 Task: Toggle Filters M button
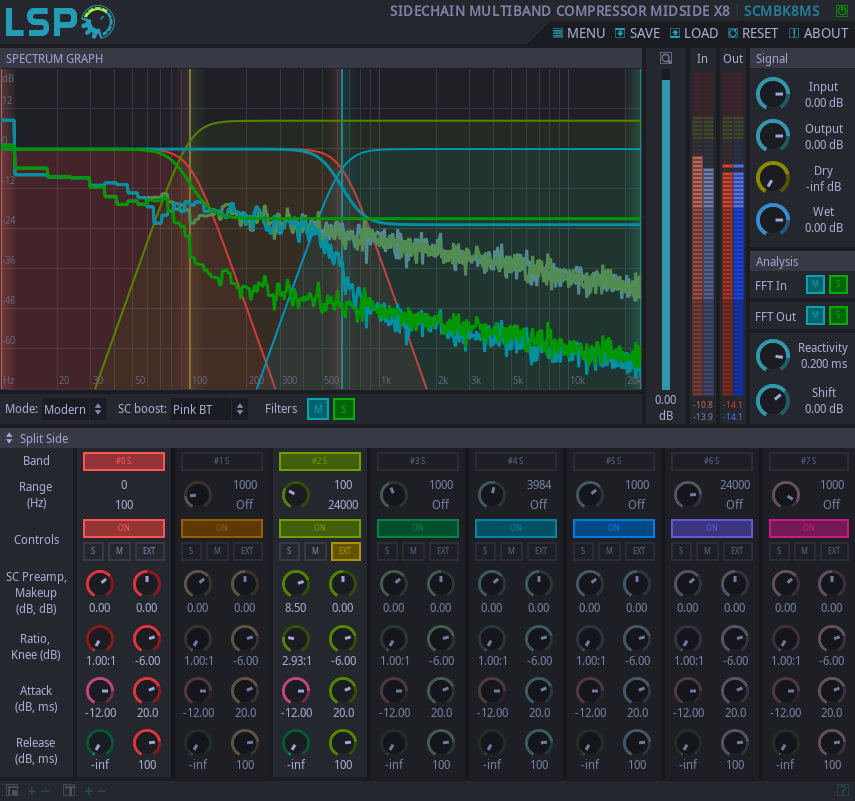tap(318, 409)
